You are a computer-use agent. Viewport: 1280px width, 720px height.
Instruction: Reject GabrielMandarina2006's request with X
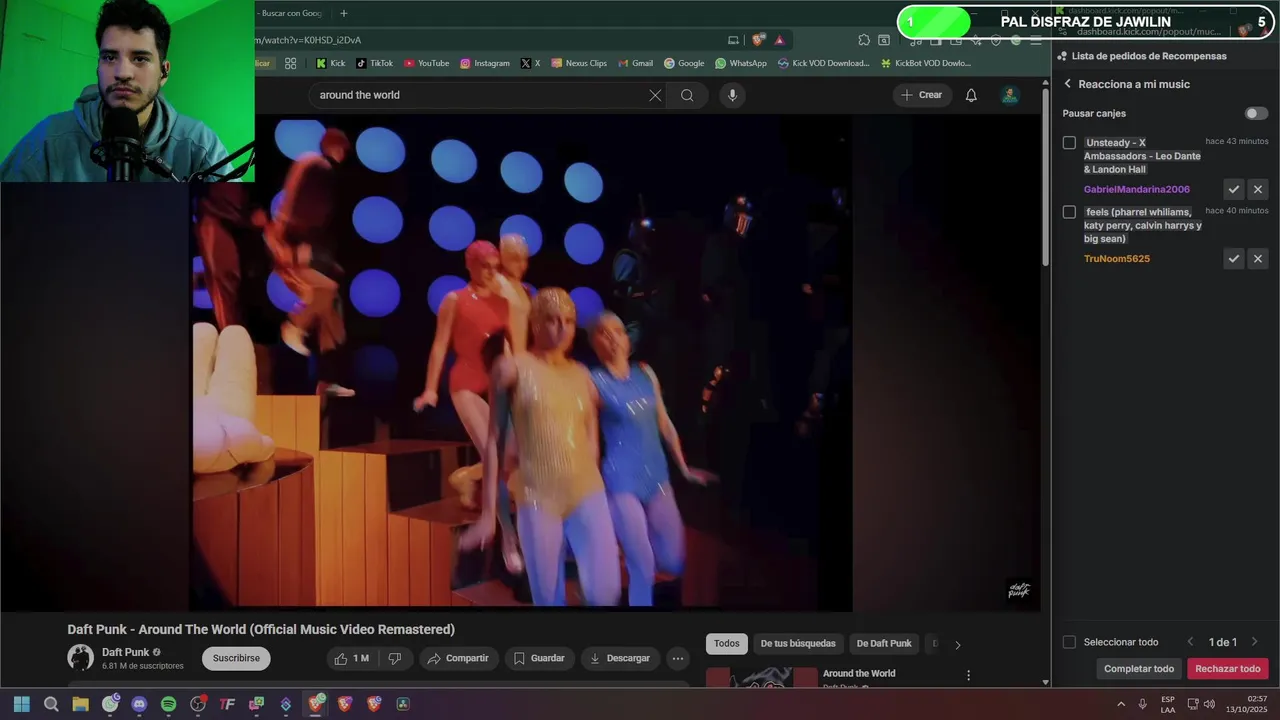click(x=1258, y=189)
